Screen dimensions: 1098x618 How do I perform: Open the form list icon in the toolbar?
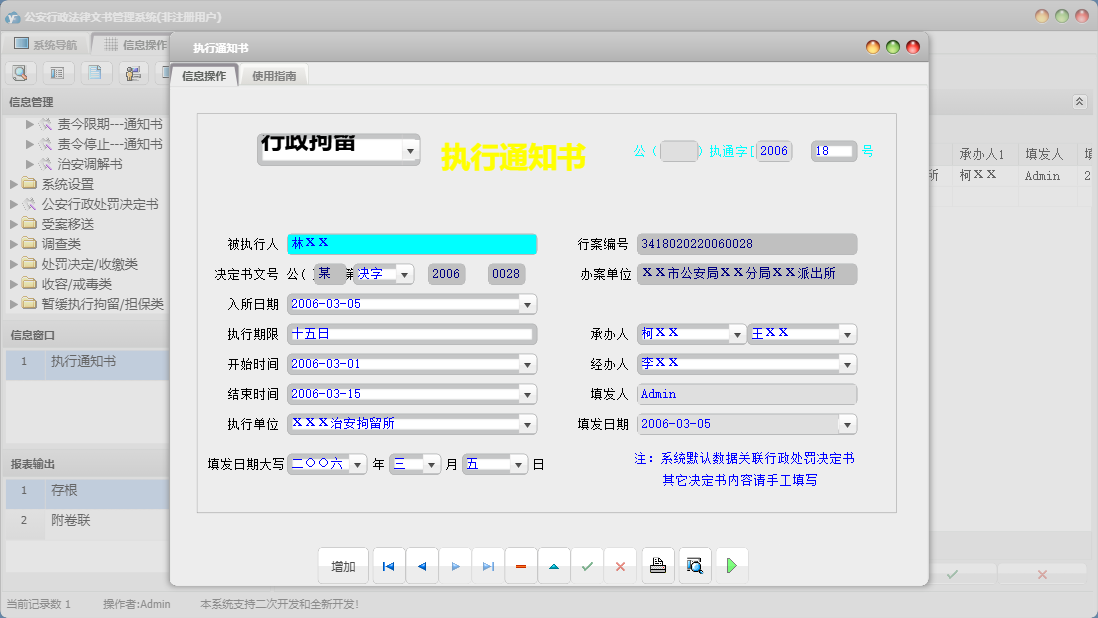click(58, 72)
